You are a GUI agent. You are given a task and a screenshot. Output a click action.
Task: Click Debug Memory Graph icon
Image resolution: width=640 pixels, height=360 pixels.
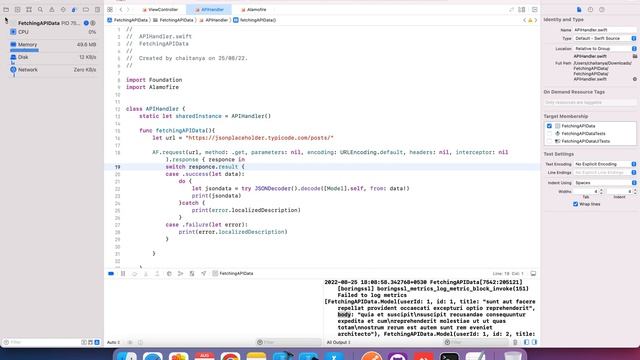click(180, 273)
